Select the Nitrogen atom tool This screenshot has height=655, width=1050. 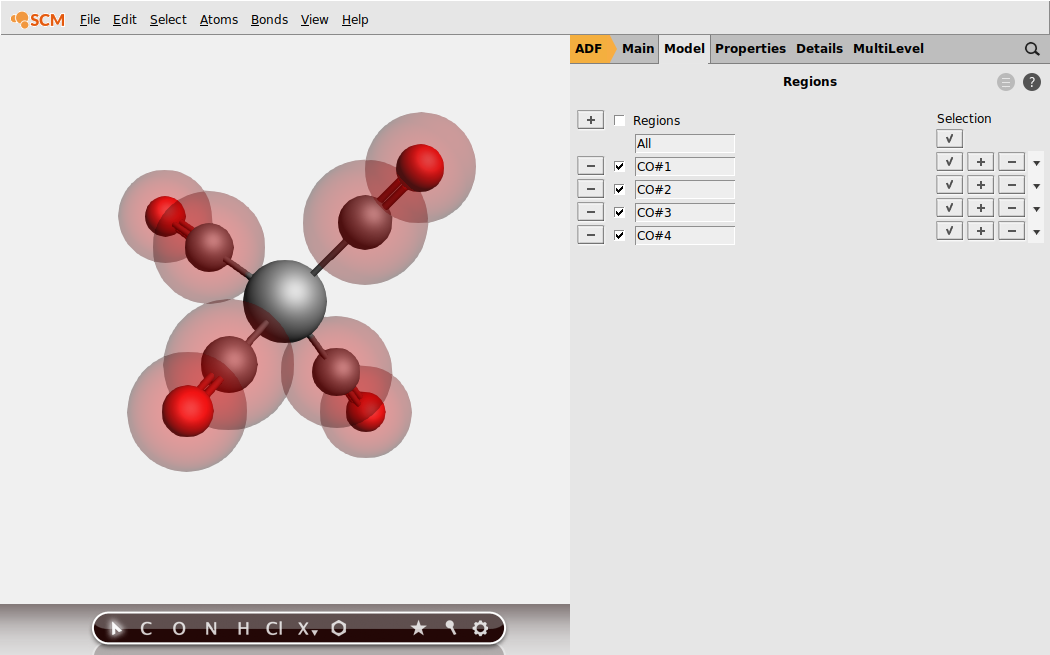pyautogui.click(x=210, y=628)
